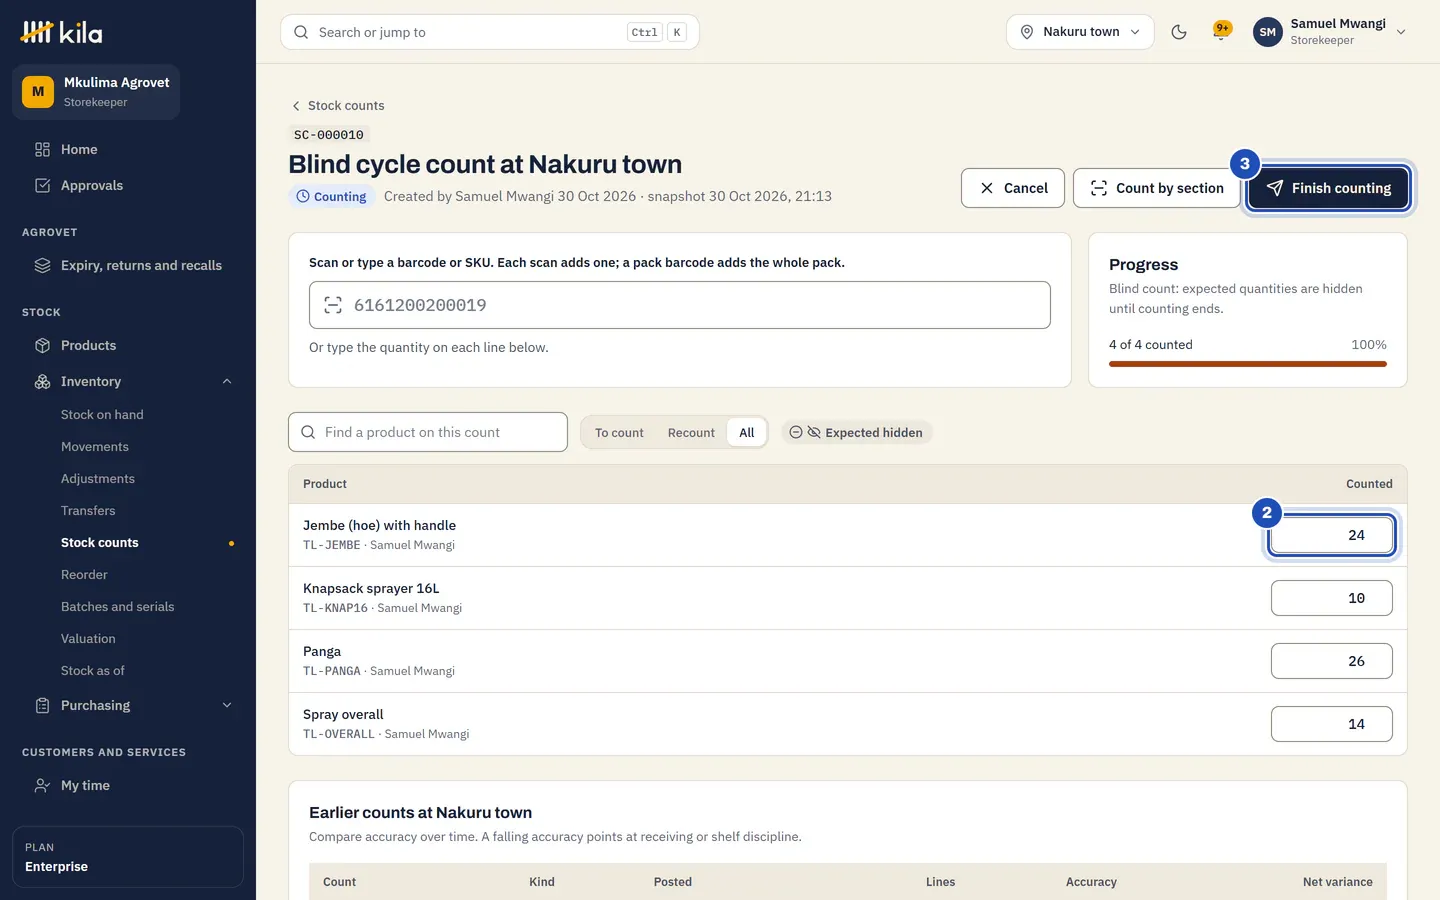Viewport: 1440px width, 900px height.
Task: Open notifications bell with 9+ badge
Action: pos(1221,31)
